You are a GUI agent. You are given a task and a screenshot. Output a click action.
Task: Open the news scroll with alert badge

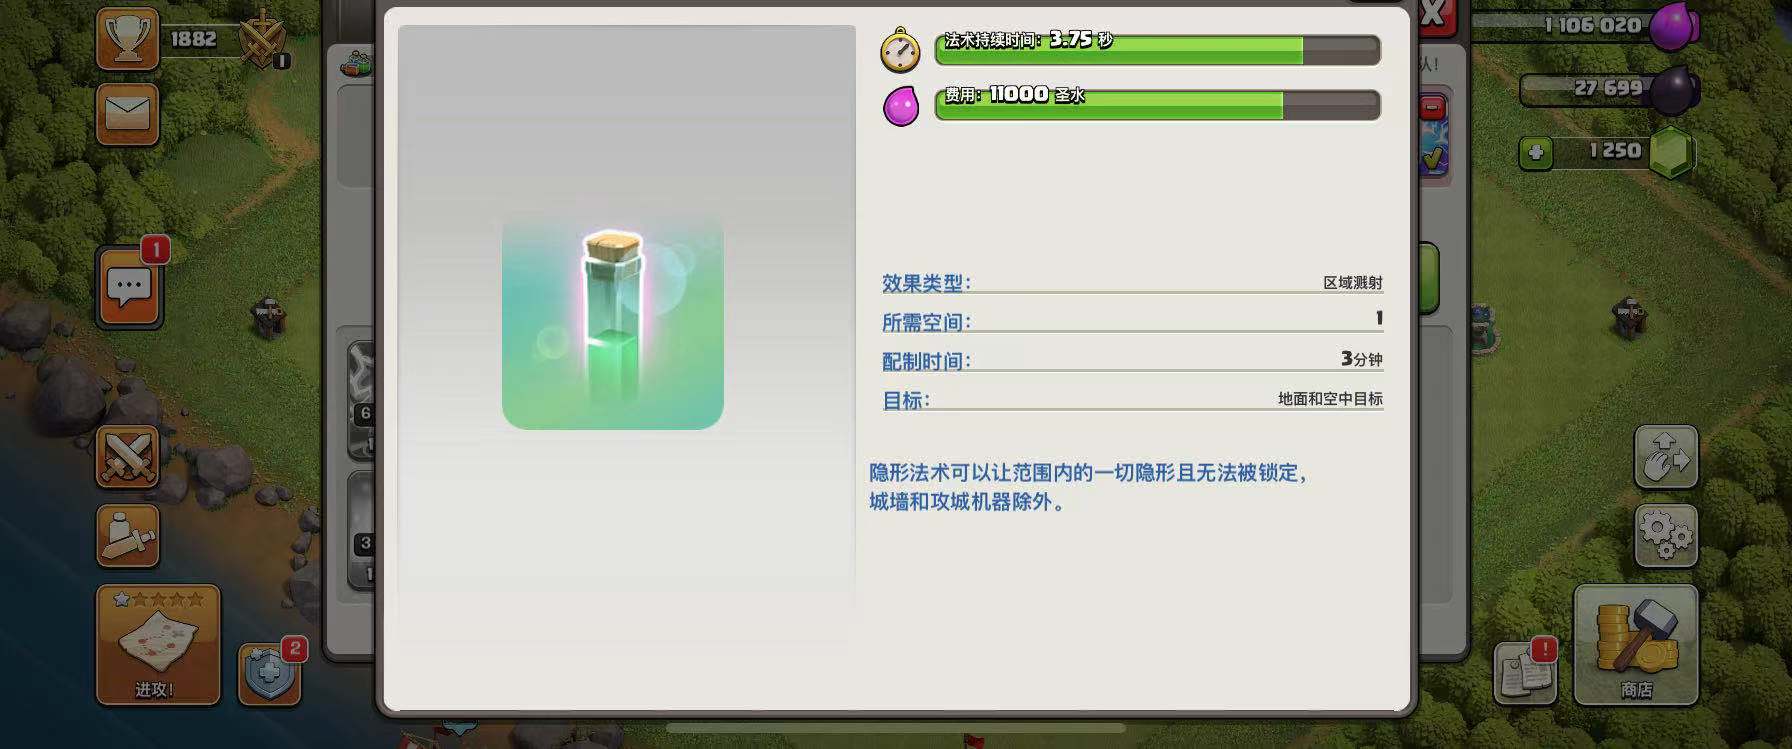point(1526,670)
